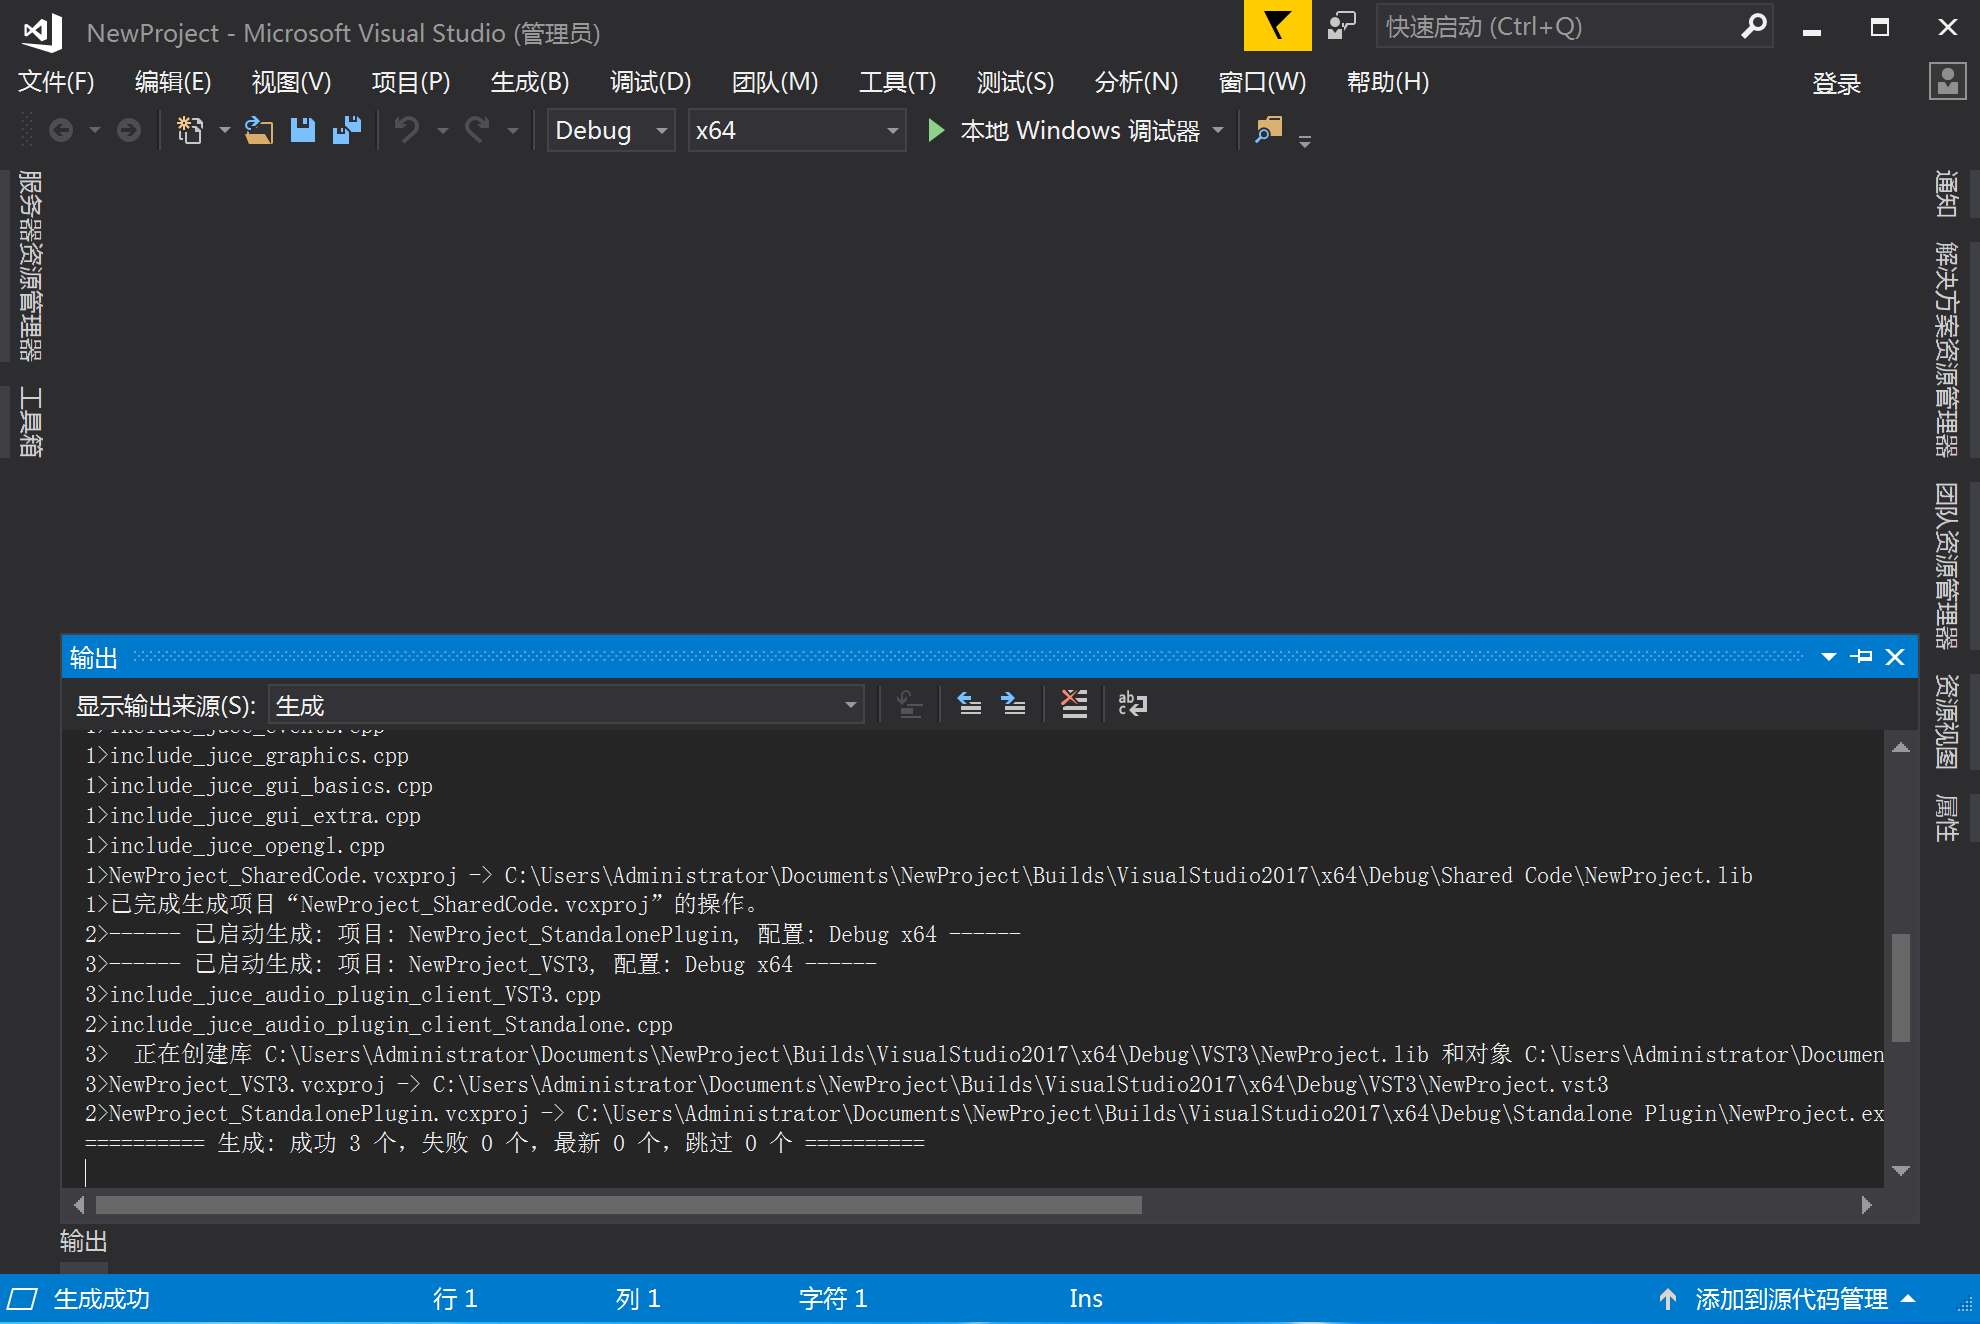Click the Open File folder icon
This screenshot has height=1324, width=1980.
(259, 130)
